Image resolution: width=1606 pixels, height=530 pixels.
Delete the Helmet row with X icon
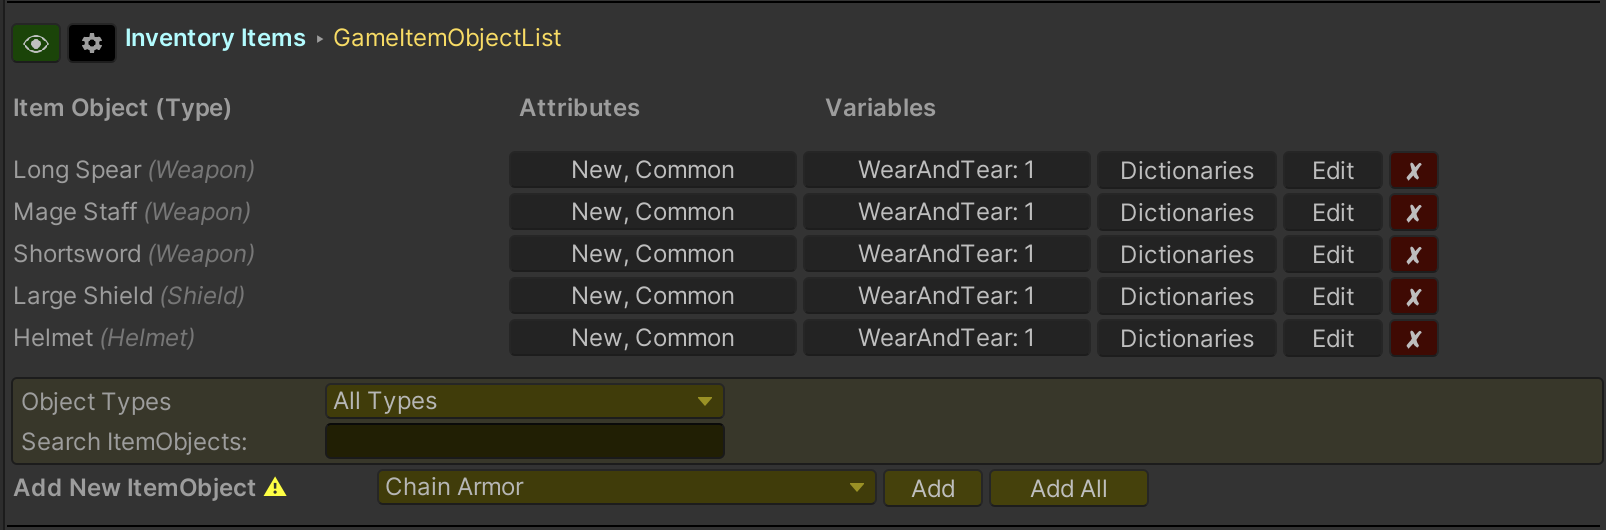(1413, 339)
